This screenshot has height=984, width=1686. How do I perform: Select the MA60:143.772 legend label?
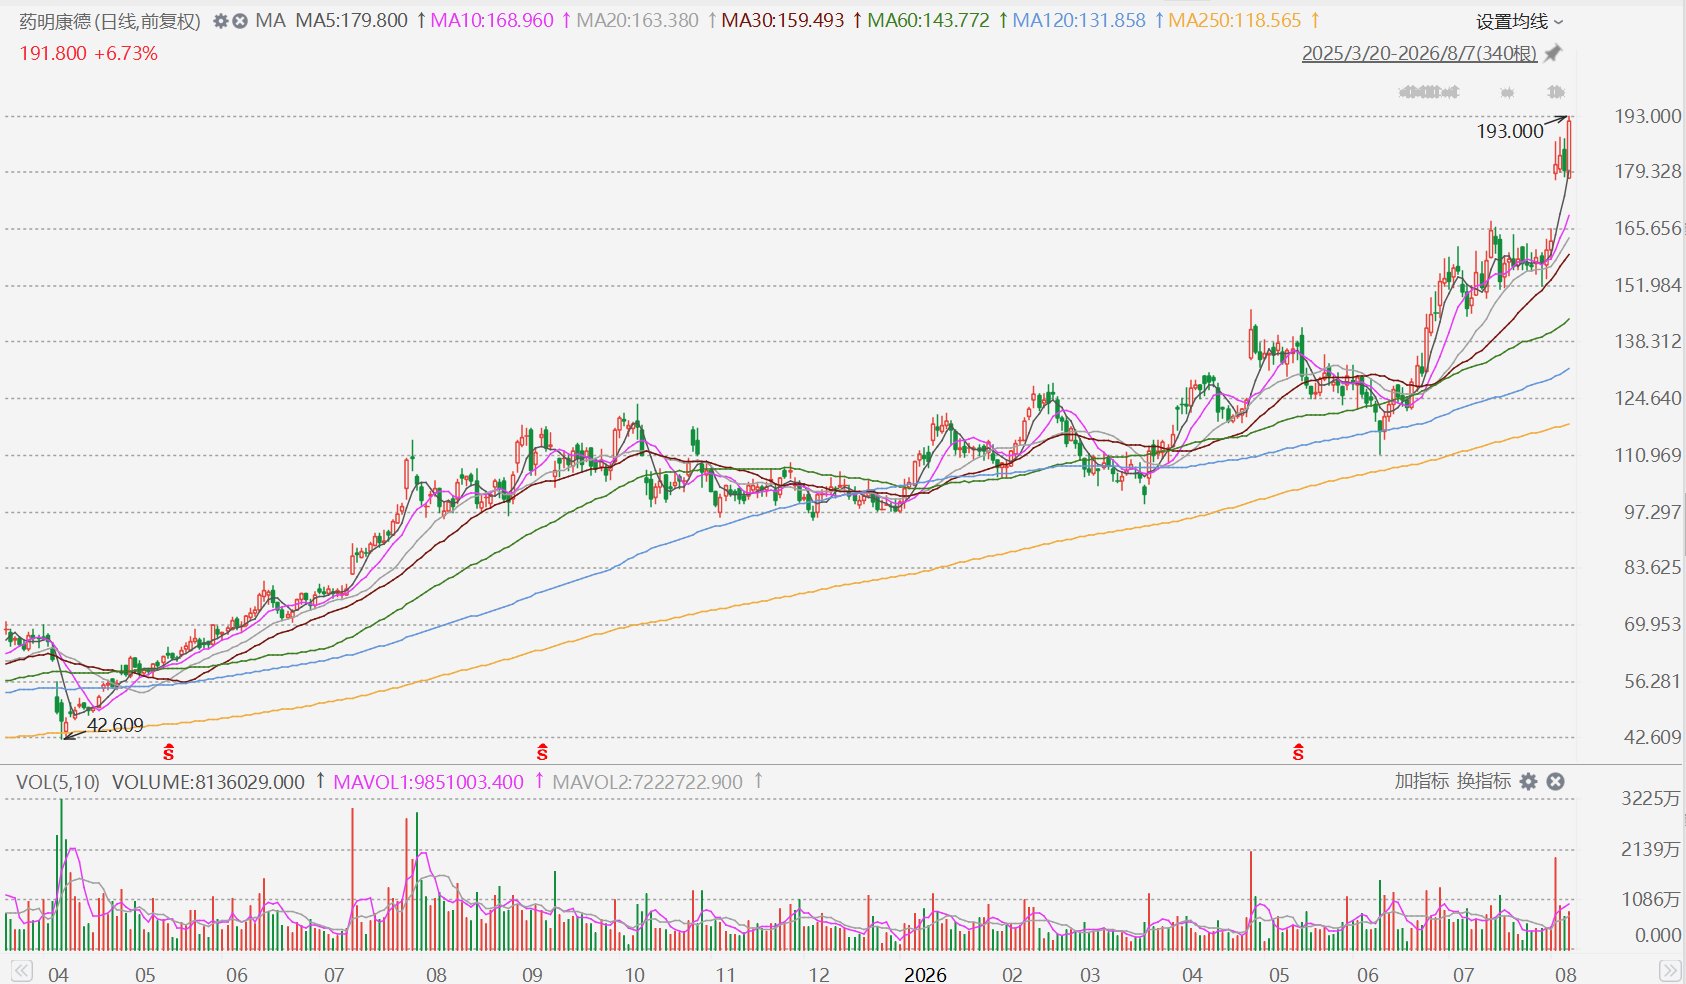929,20
